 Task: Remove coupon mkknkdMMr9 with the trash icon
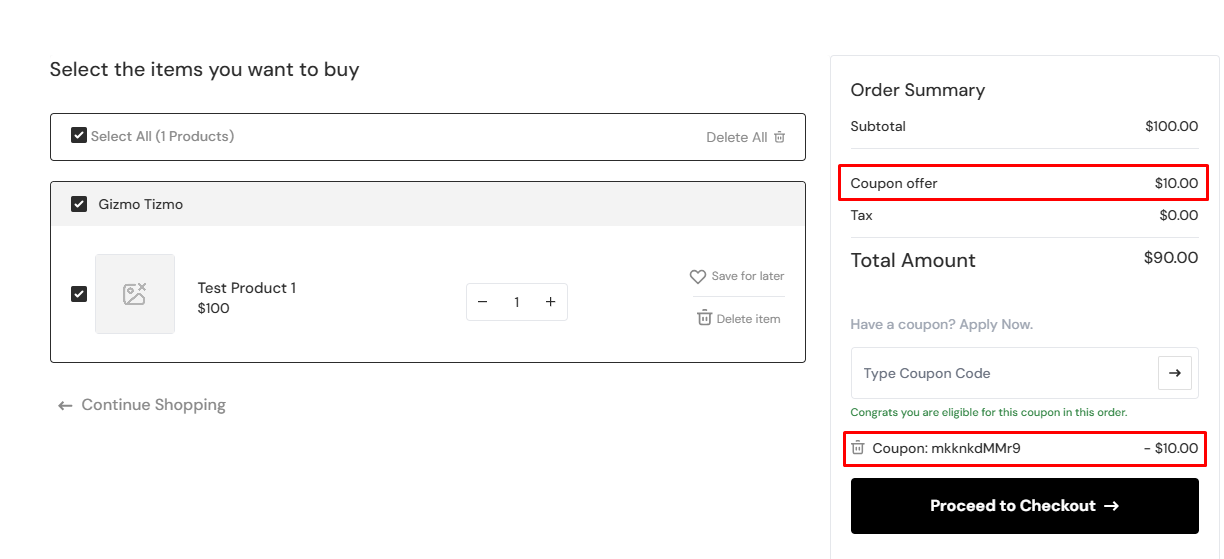[858, 448]
